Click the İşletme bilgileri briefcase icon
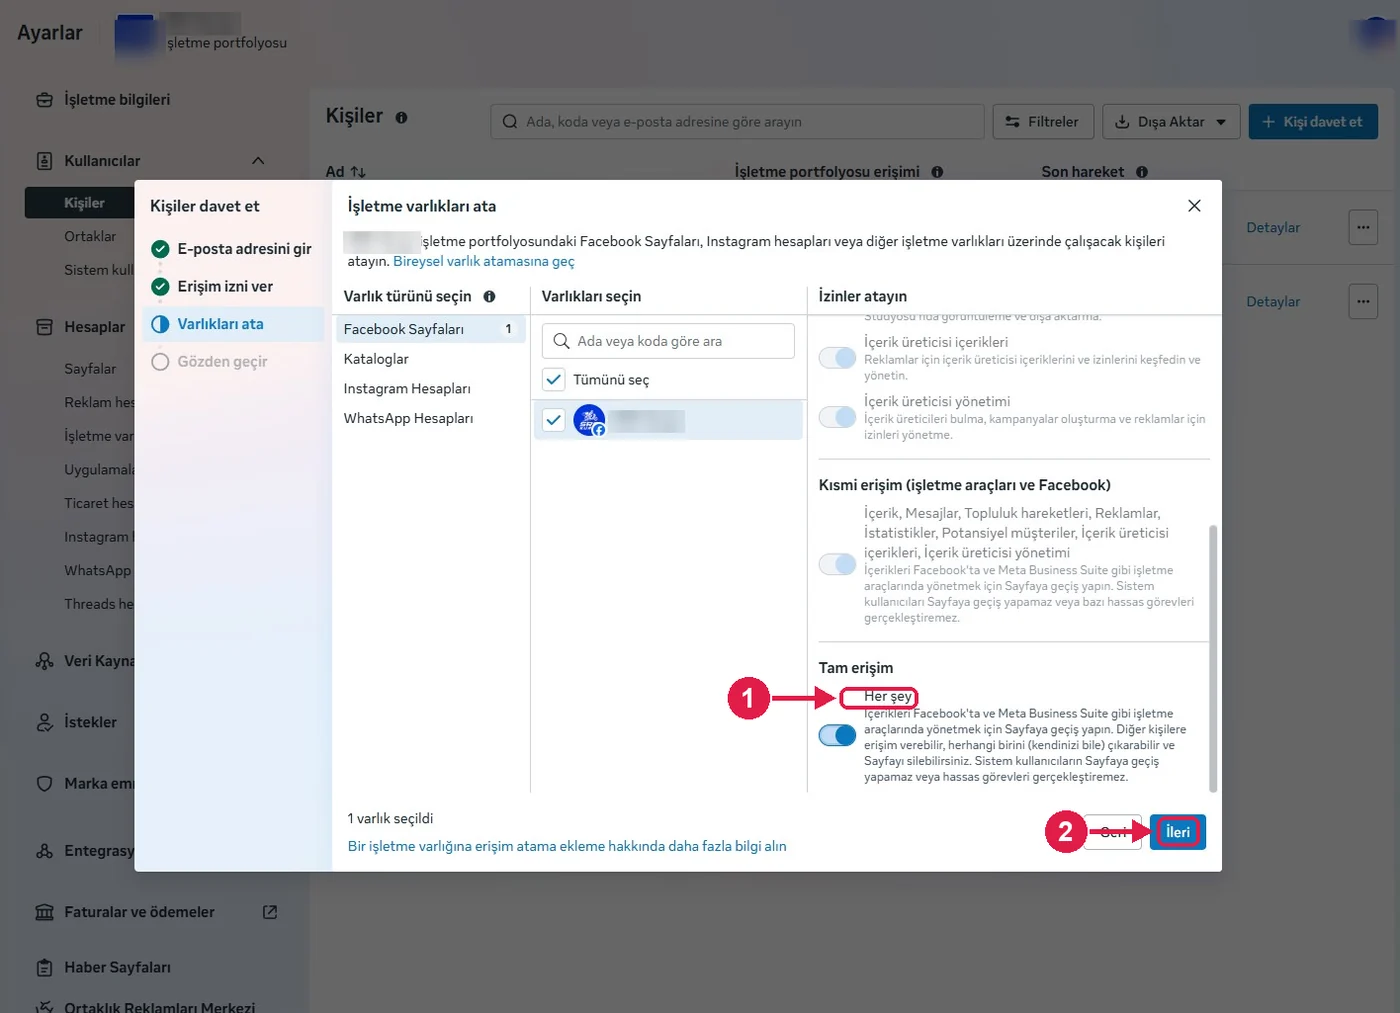Viewport: 1400px width, 1013px height. (x=44, y=100)
